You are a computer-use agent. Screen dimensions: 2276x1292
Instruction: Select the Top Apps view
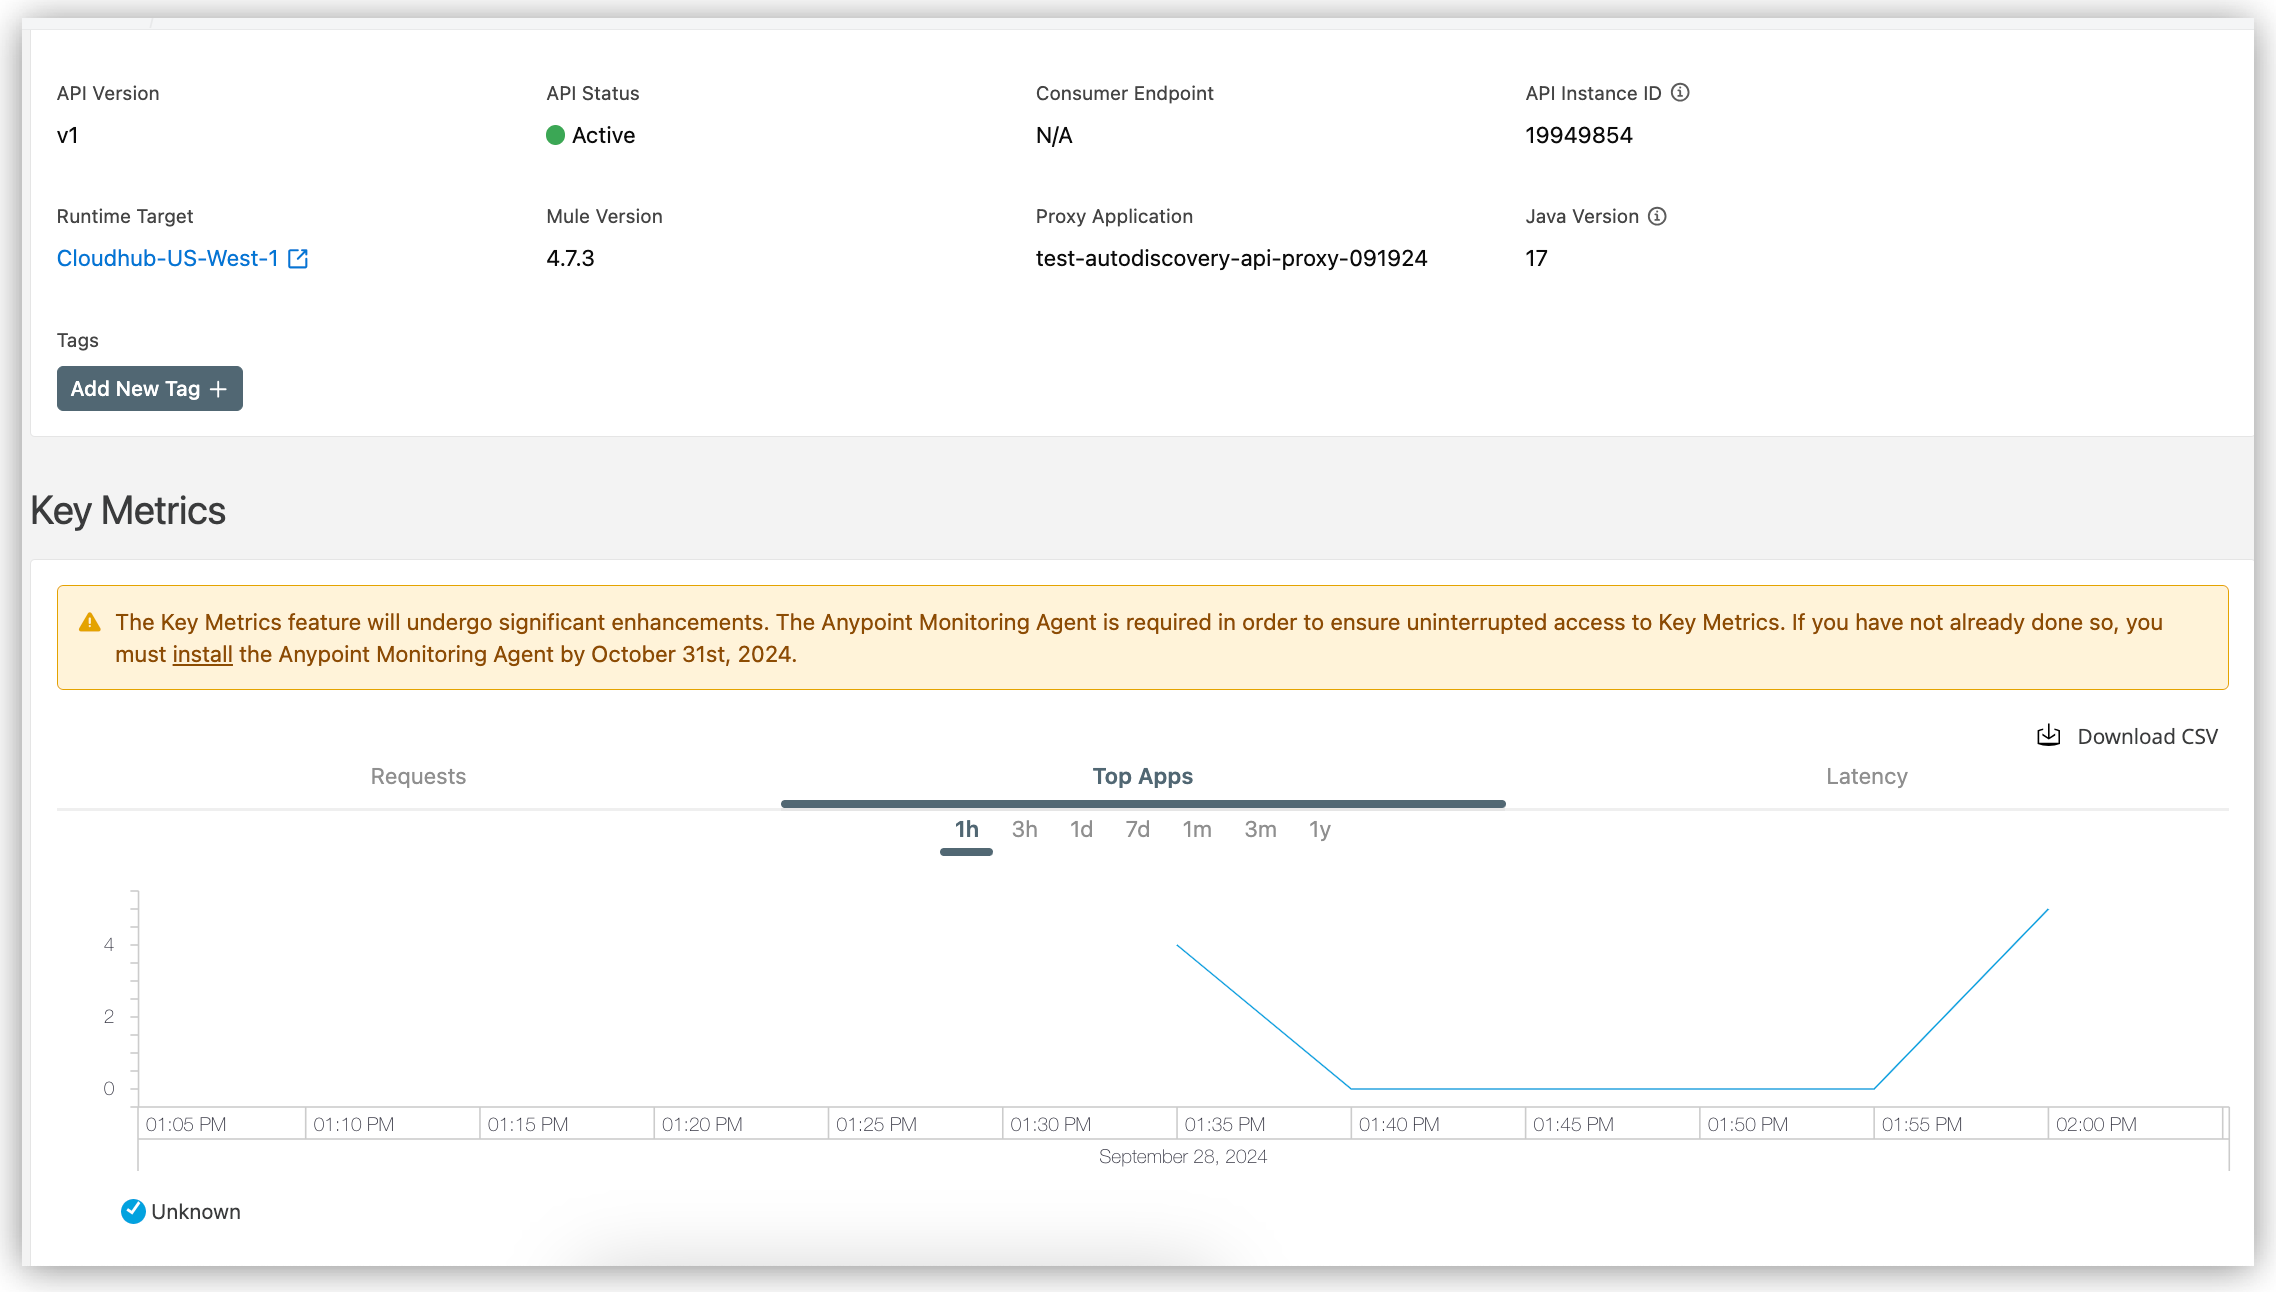click(1142, 776)
